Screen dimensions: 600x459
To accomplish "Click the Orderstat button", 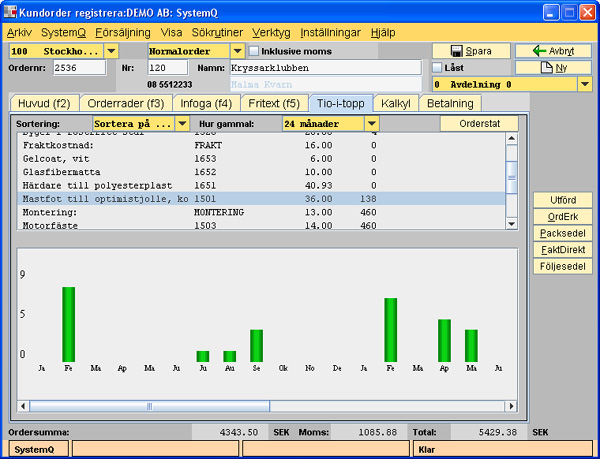I will (x=479, y=124).
